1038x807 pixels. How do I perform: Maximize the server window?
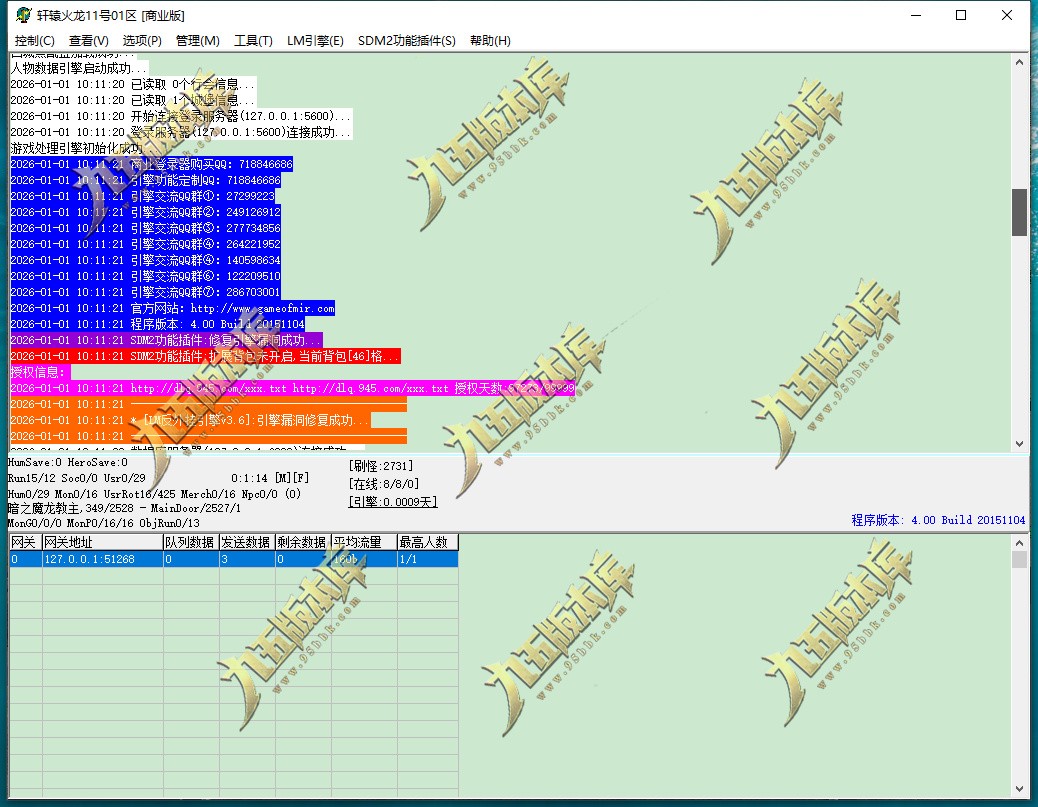pos(961,15)
